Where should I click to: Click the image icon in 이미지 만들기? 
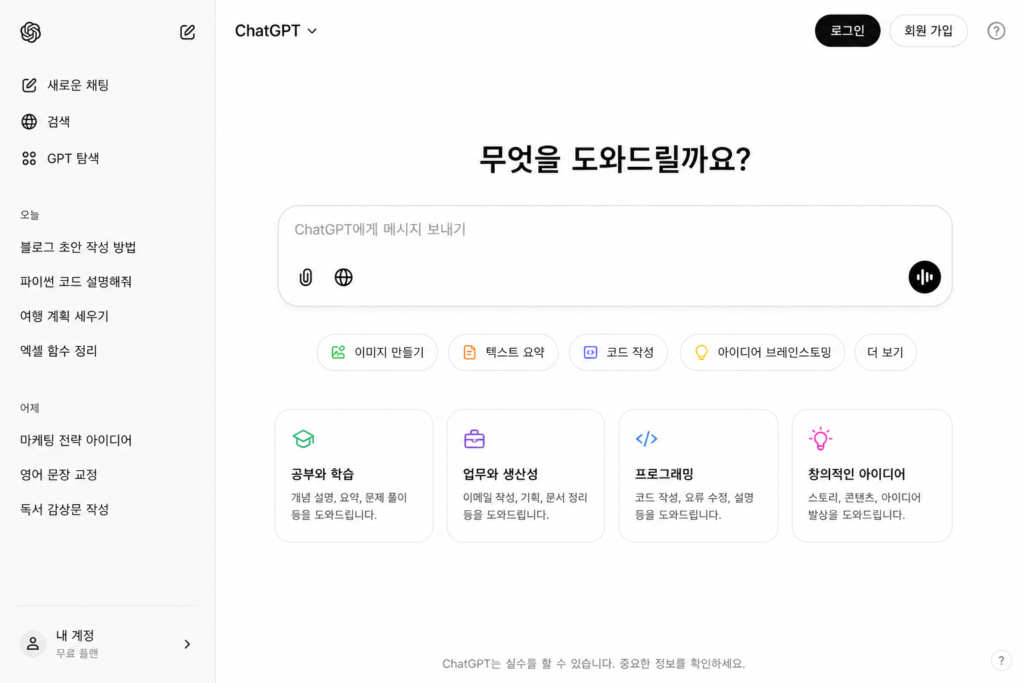[338, 353]
